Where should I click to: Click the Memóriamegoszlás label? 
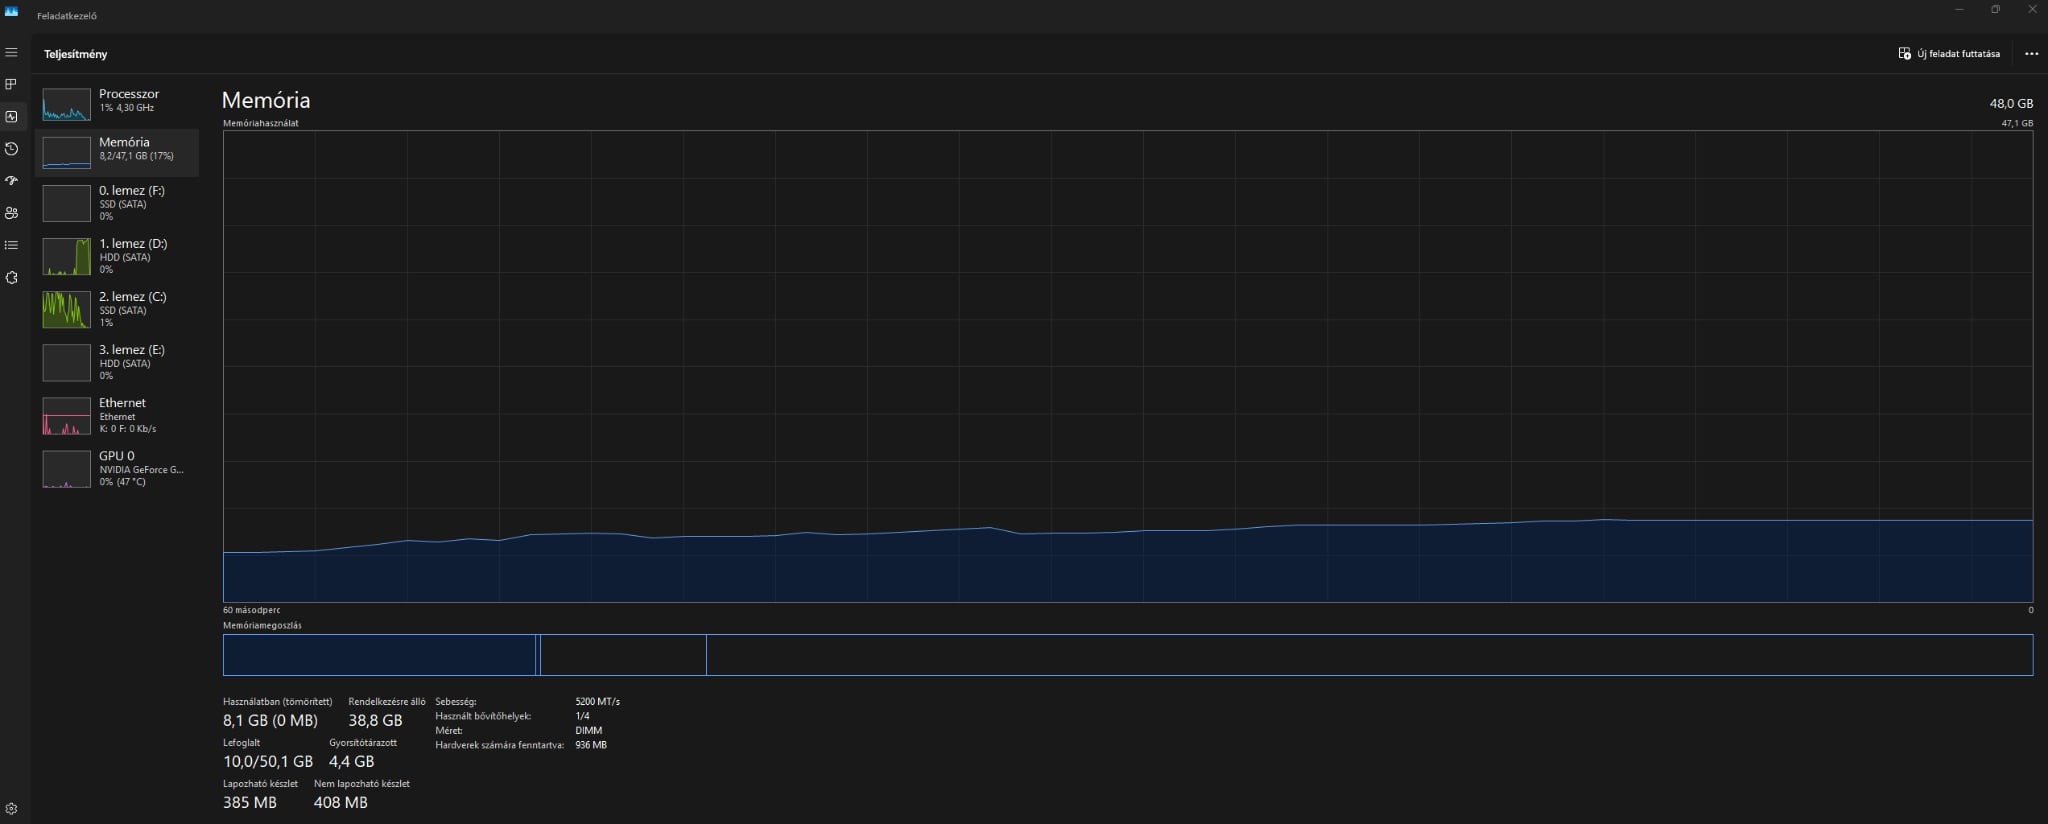(x=262, y=626)
